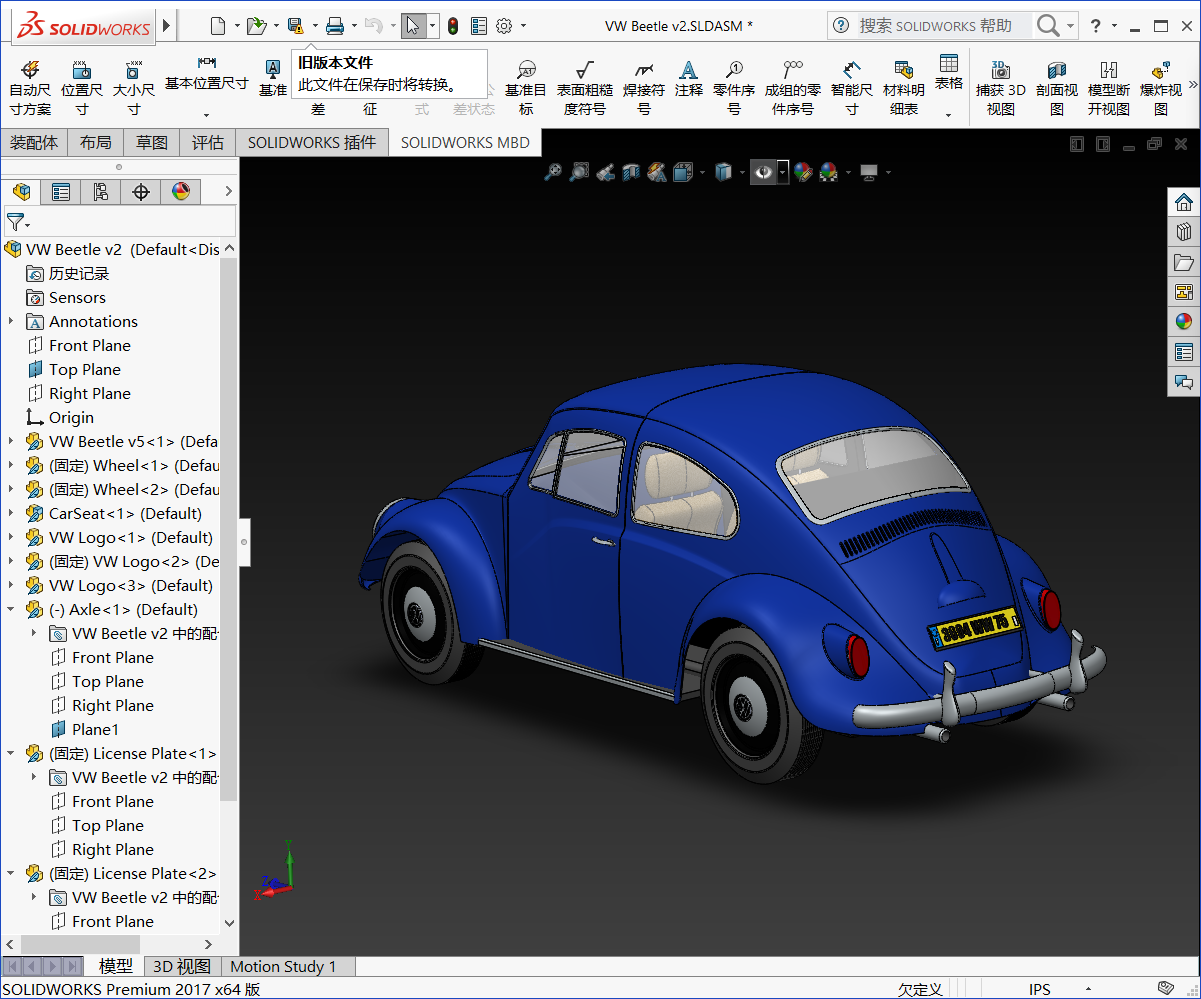Click the Apply Scene icon in view toolbar
The height and width of the screenshot is (999, 1201).
828,172
